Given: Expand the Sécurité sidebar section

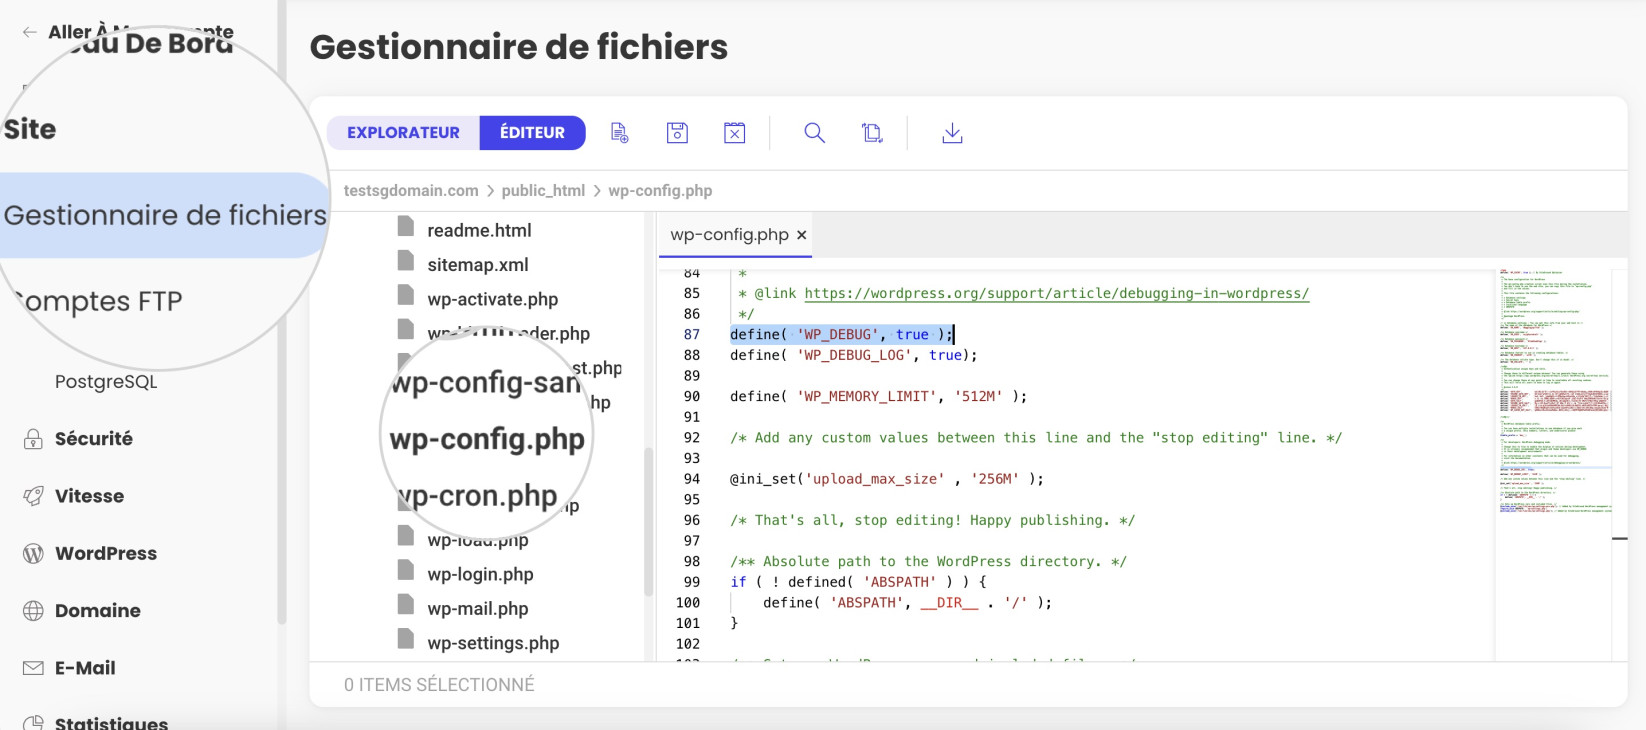Looking at the screenshot, I should coord(94,439).
